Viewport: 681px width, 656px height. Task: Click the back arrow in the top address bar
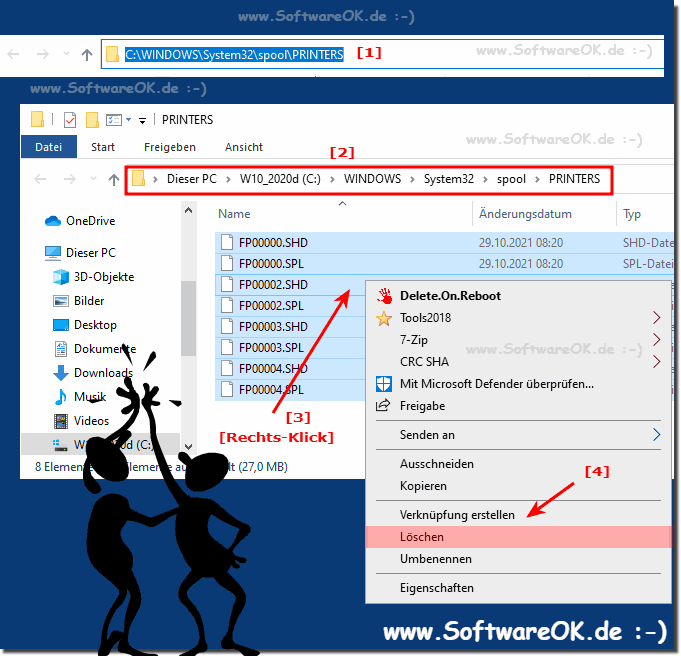pyautogui.click(x=13, y=54)
